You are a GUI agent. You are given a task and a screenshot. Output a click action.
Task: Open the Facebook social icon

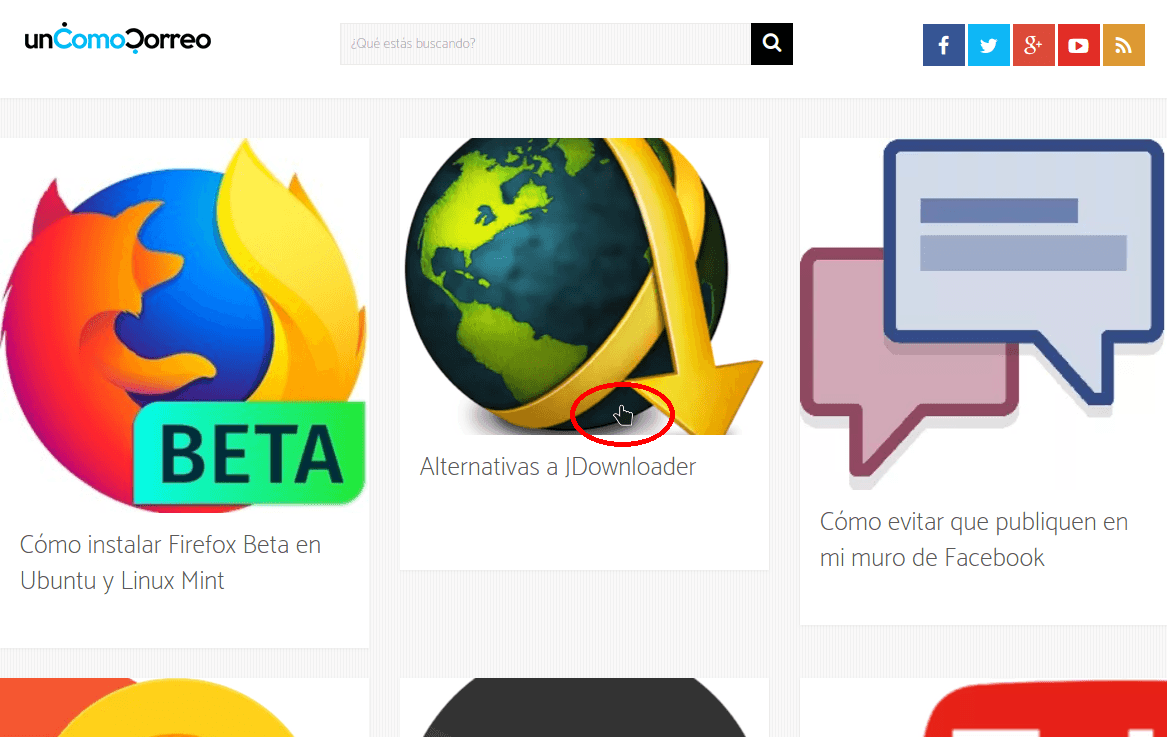click(944, 45)
